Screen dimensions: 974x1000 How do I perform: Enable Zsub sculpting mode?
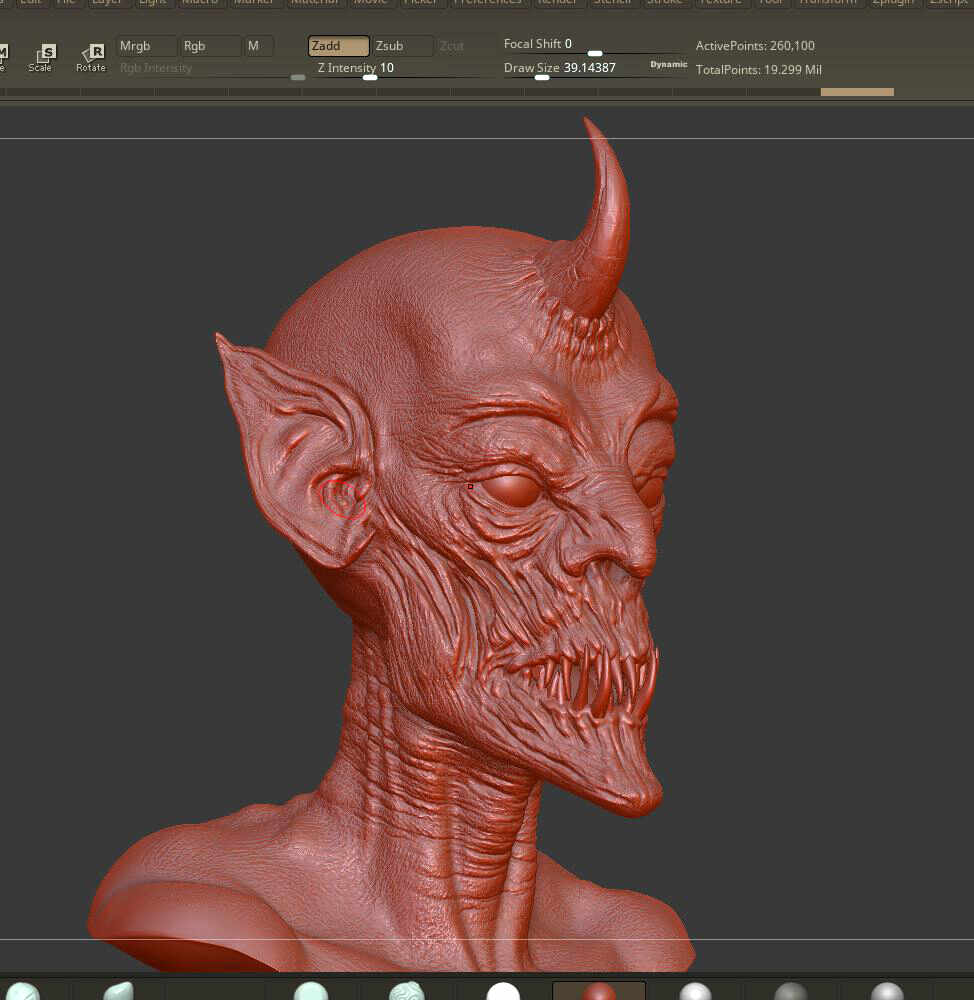(400, 46)
